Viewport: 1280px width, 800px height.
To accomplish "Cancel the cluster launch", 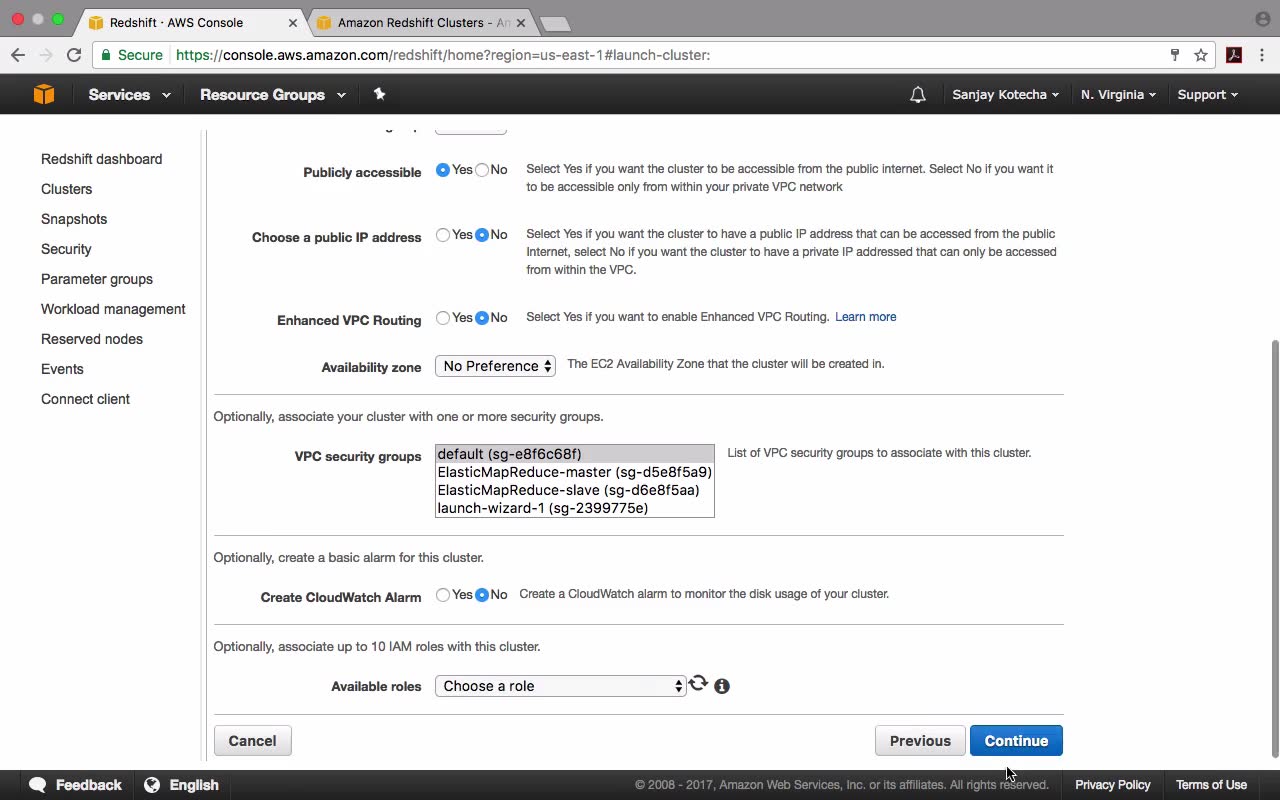I will pyautogui.click(x=252, y=741).
